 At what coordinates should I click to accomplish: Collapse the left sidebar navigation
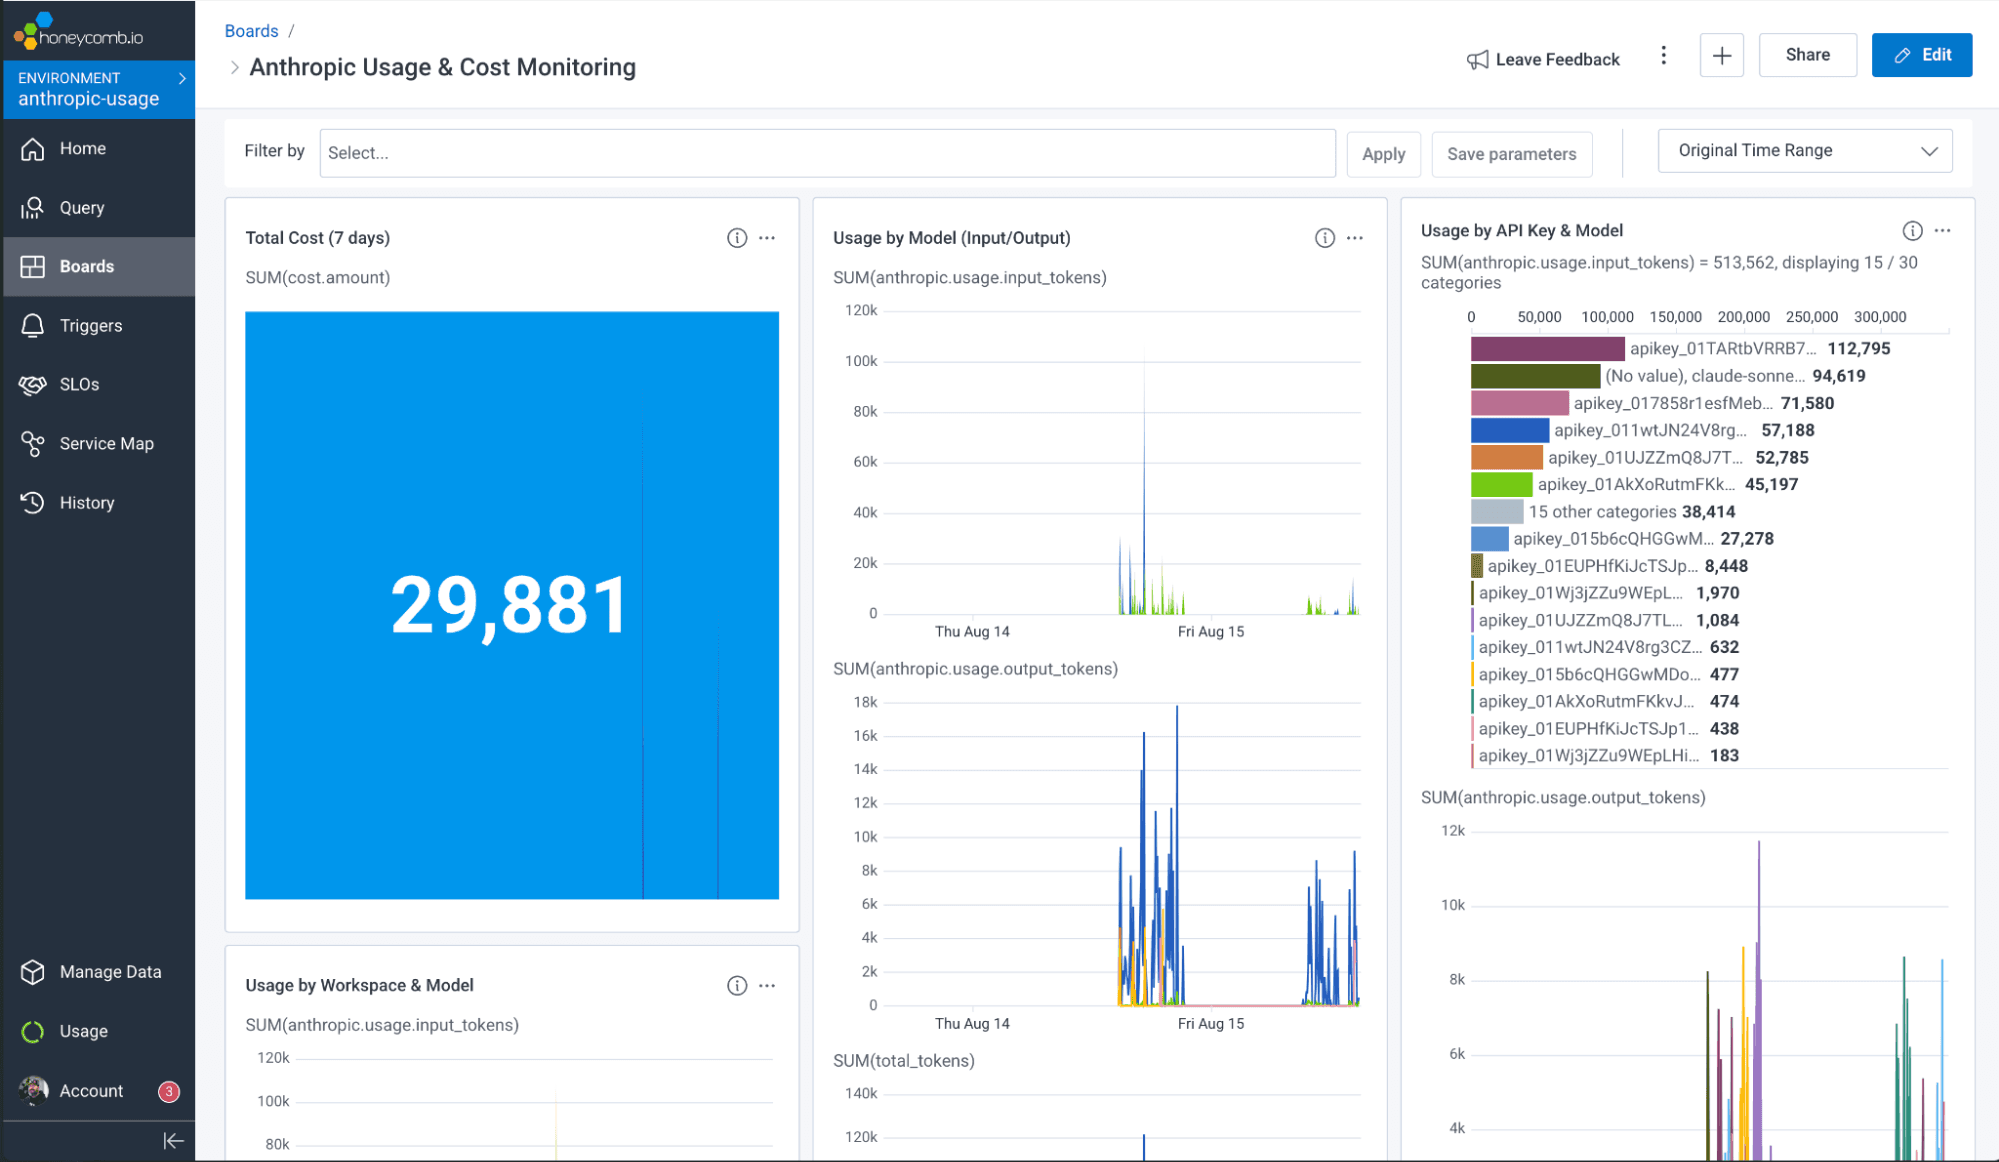(173, 1140)
